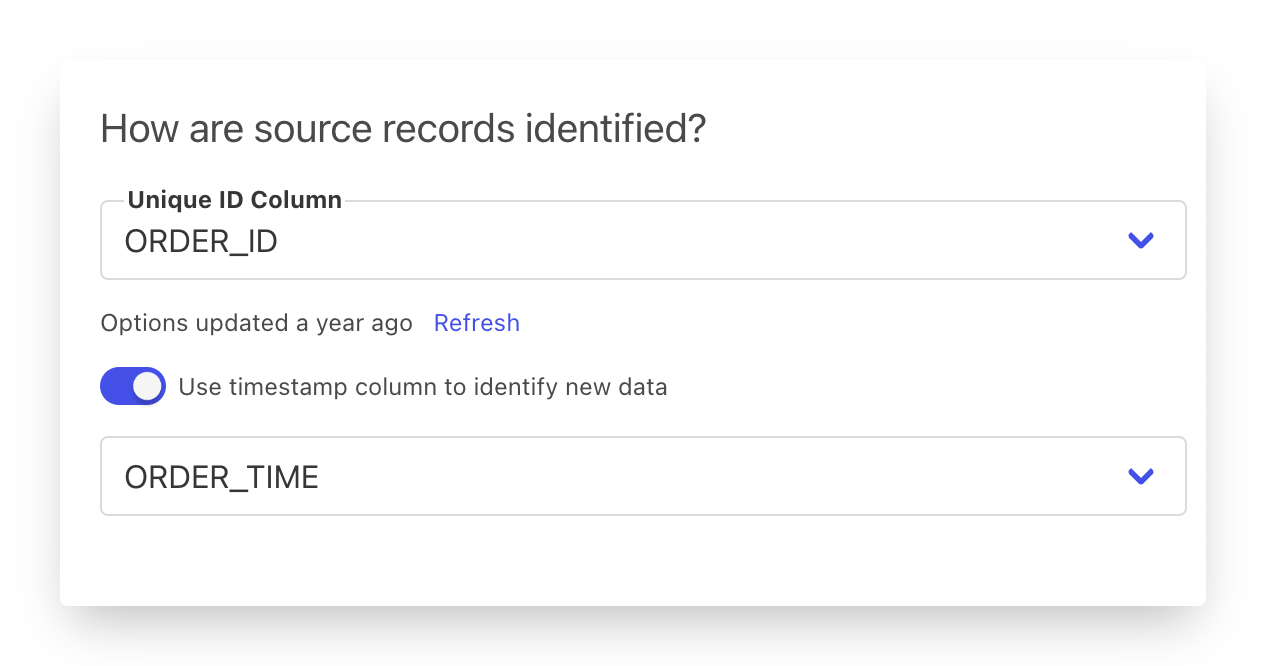The height and width of the screenshot is (666, 1266).
Task: Select the ORDER_ID value text
Action: [201, 242]
